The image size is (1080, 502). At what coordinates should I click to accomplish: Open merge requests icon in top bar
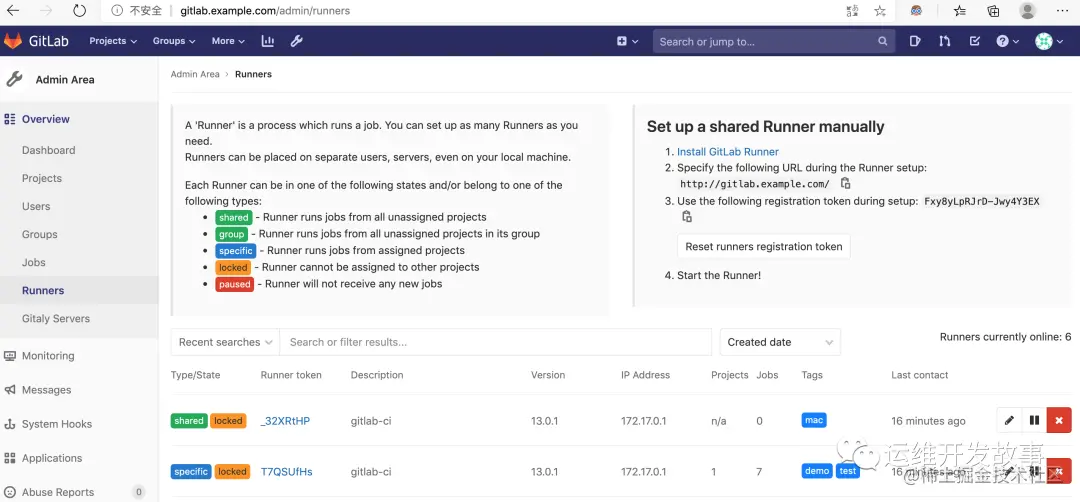click(x=945, y=41)
